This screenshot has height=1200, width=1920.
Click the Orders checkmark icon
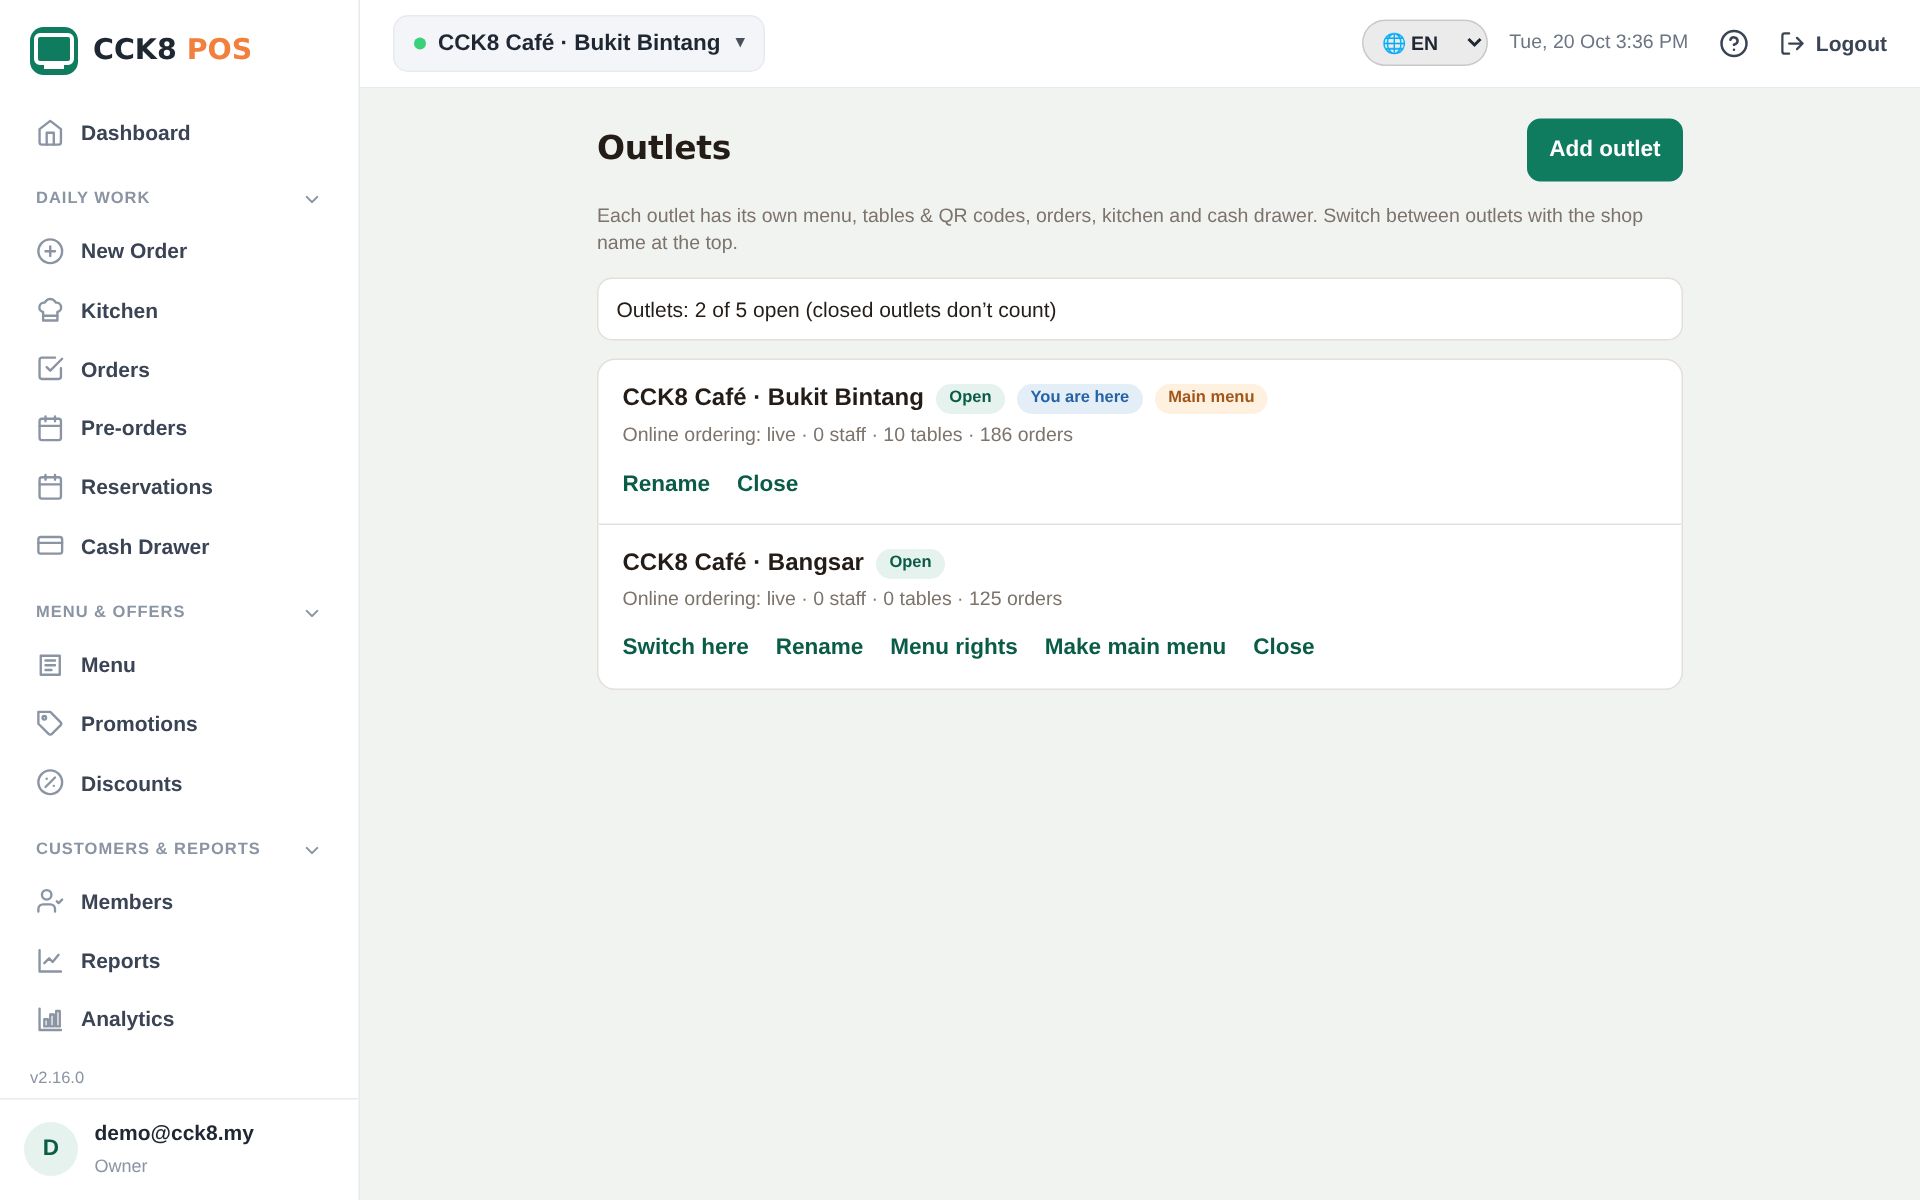[x=50, y=369]
